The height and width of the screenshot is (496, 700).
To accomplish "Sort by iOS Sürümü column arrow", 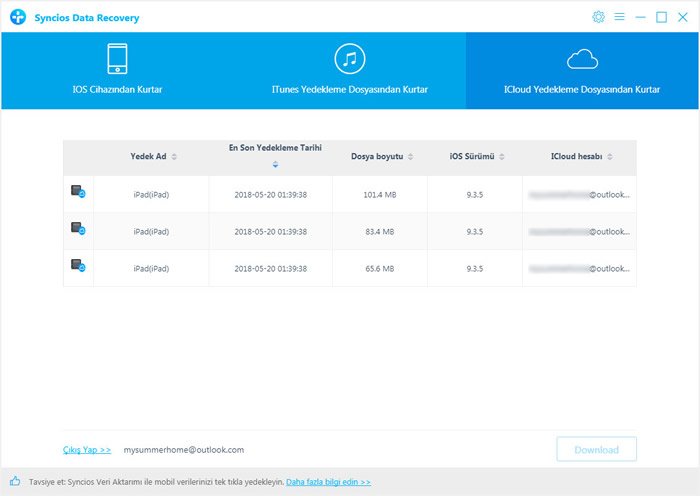I will click(x=502, y=156).
